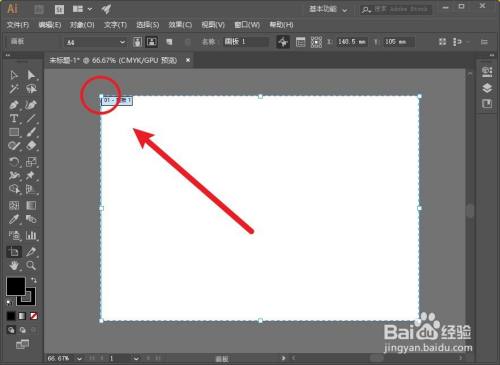Open the 基本功能 workspace switcher
This screenshot has height=365, width=500.
click(x=328, y=9)
